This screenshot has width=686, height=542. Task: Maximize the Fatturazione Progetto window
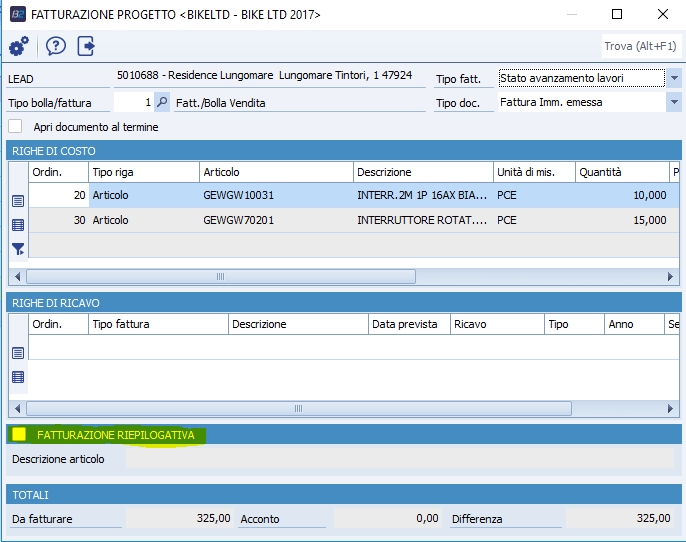[617, 14]
